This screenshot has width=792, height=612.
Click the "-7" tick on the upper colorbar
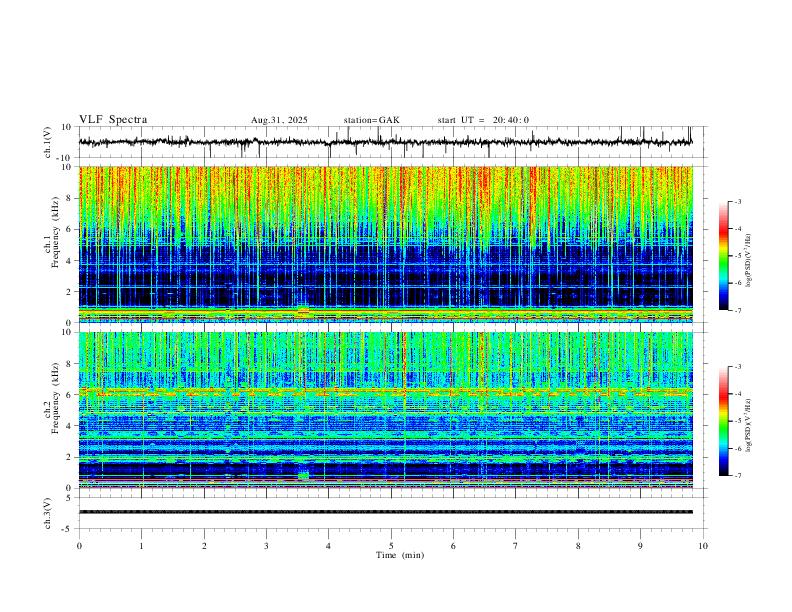(738, 310)
